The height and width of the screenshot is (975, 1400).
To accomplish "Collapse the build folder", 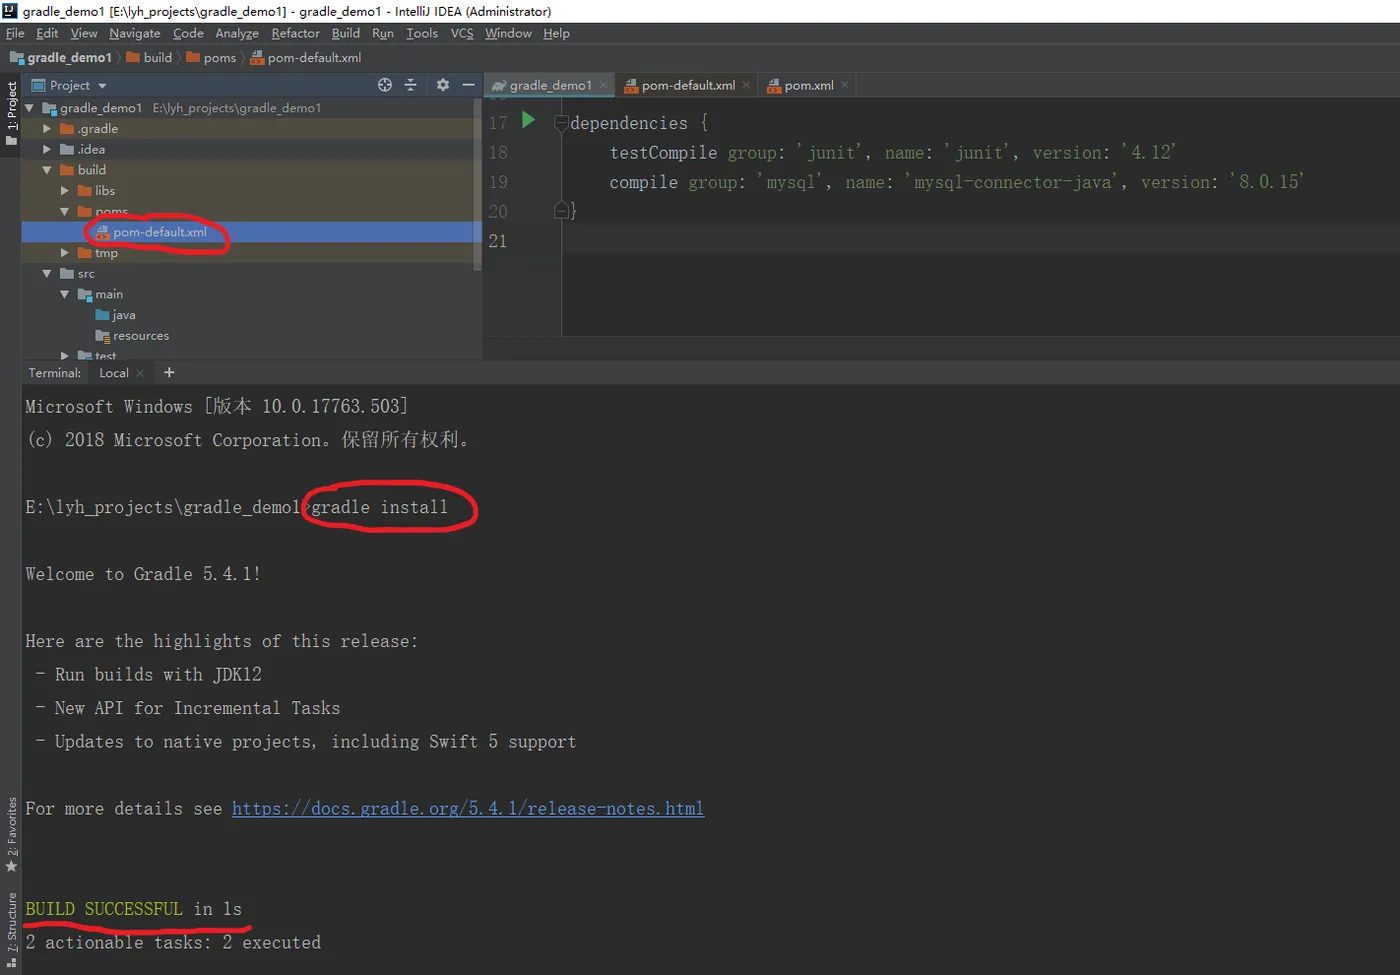I will coord(46,170).
